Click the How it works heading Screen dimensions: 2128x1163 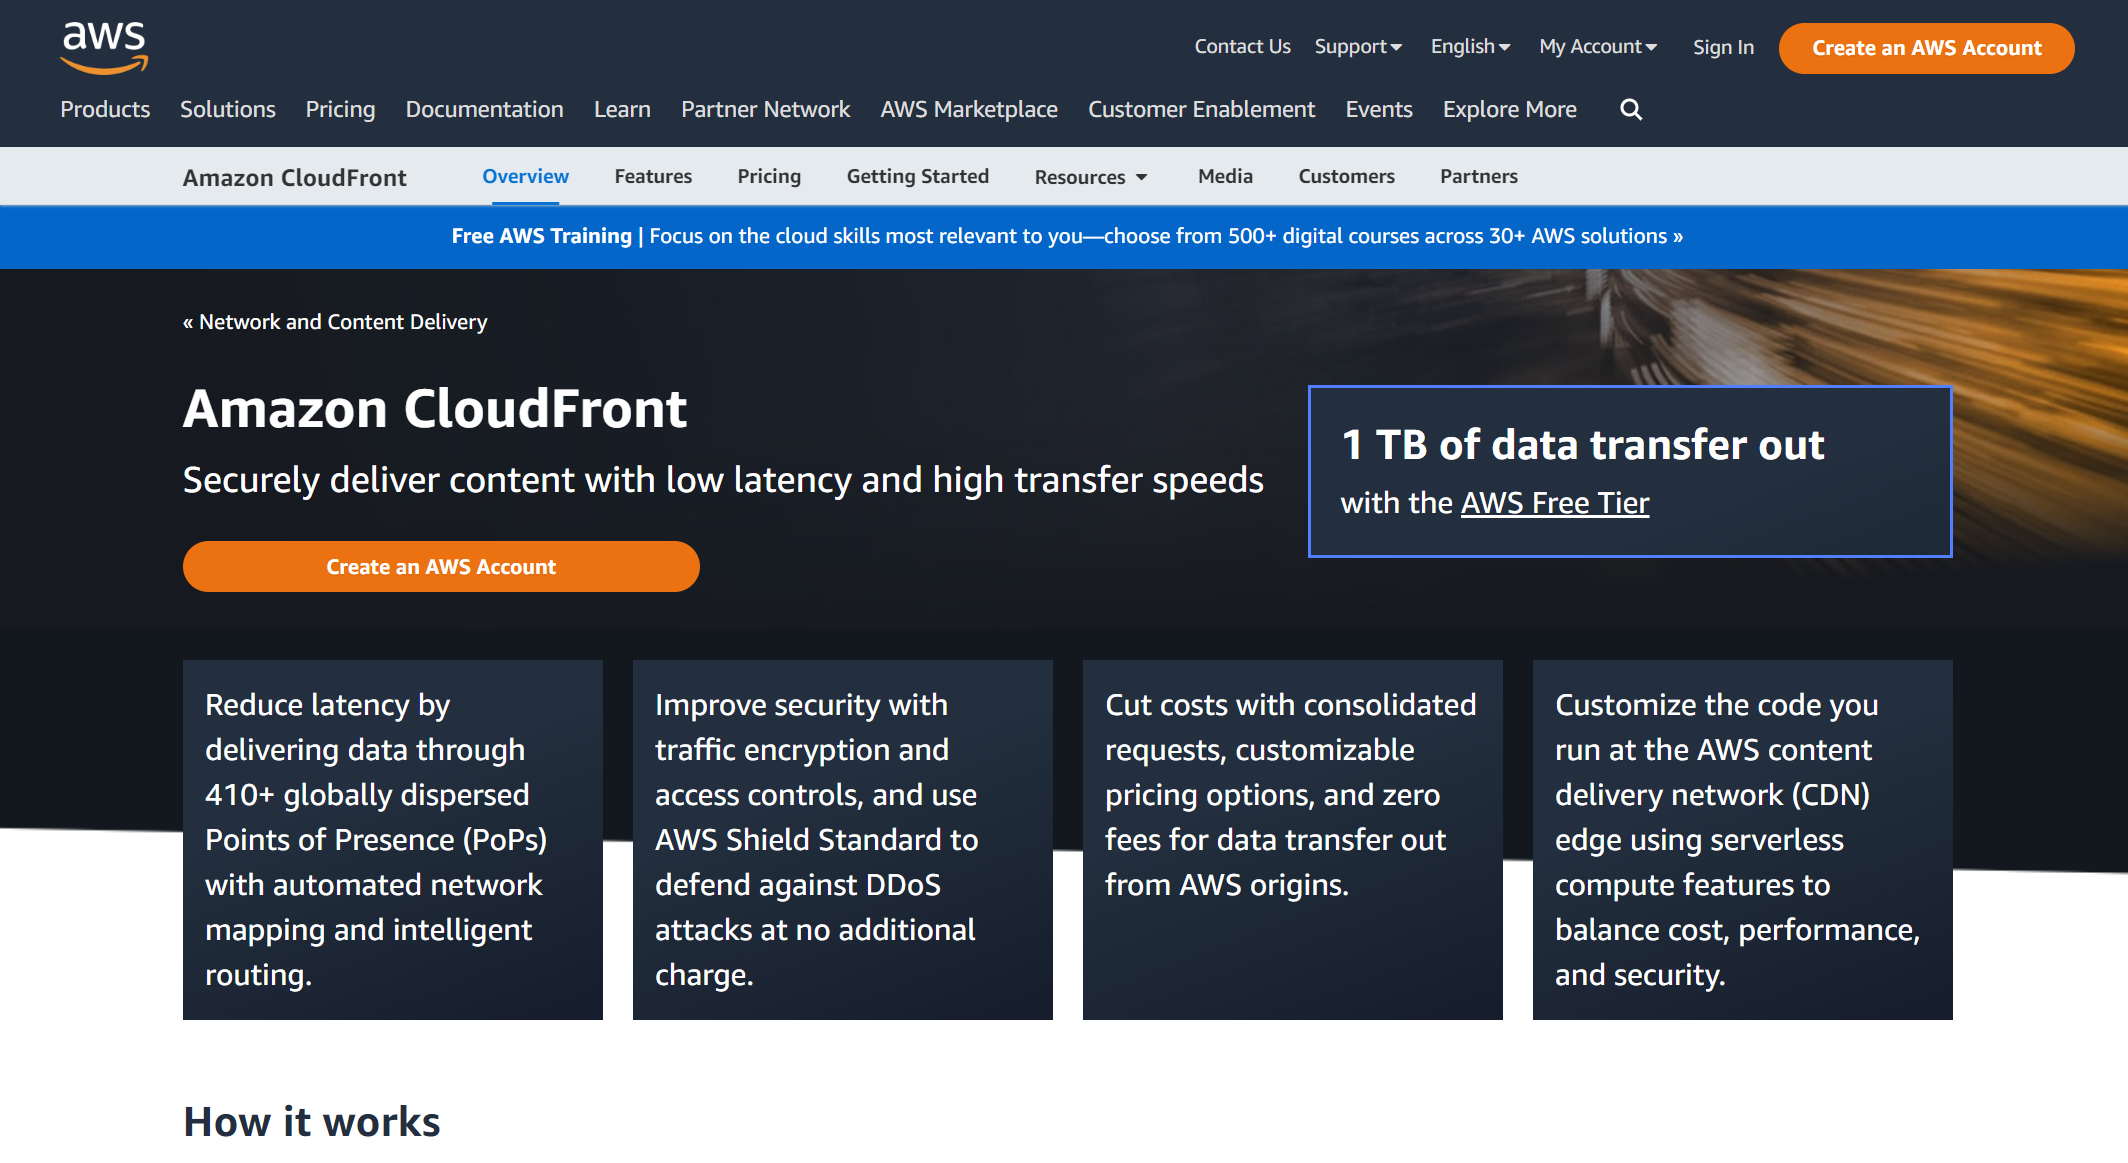point(312,1122)
